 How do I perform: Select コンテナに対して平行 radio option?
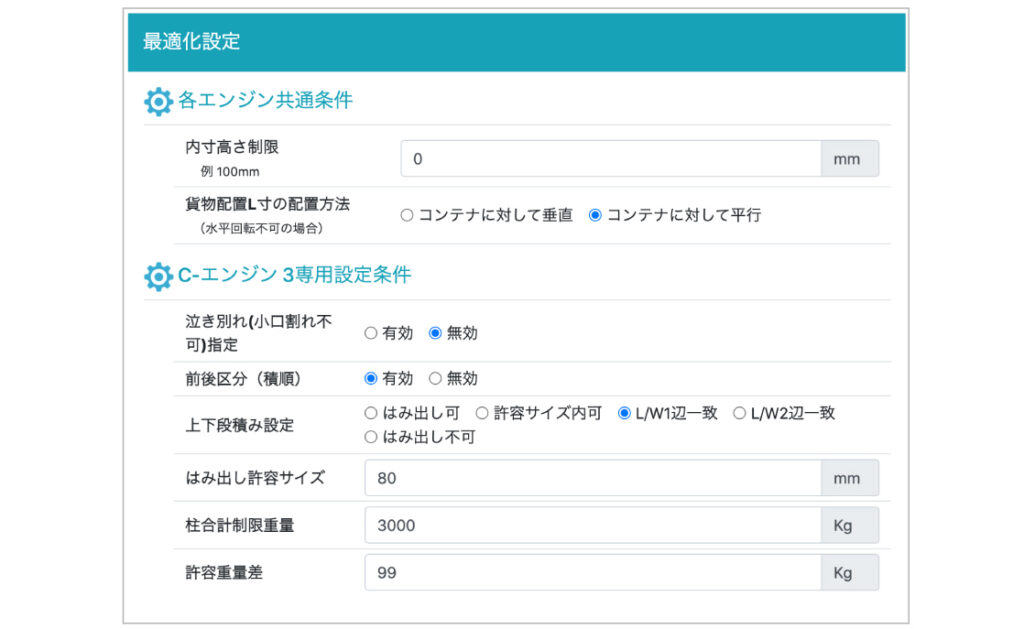tap(595, 215)
